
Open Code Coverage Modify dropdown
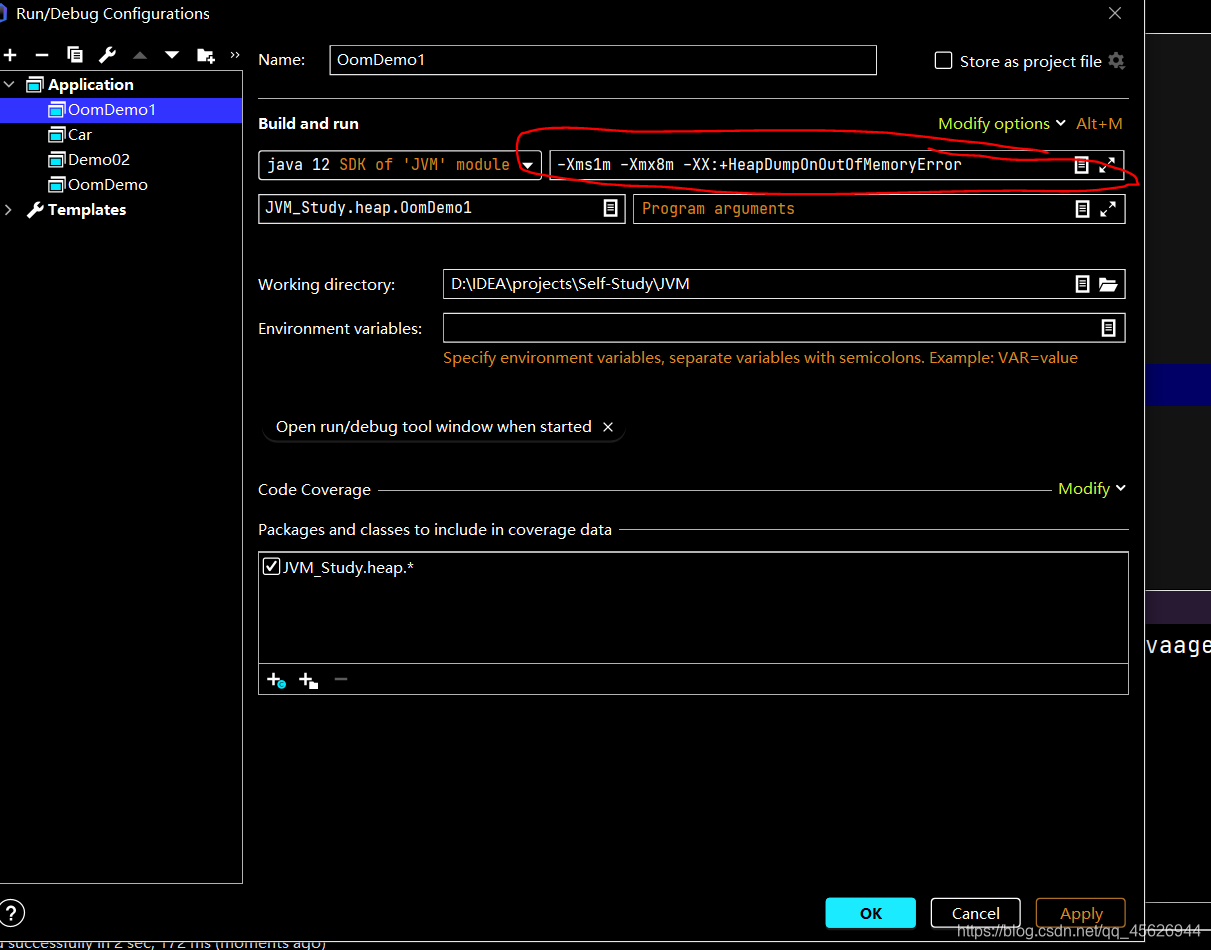(1092, 489)
